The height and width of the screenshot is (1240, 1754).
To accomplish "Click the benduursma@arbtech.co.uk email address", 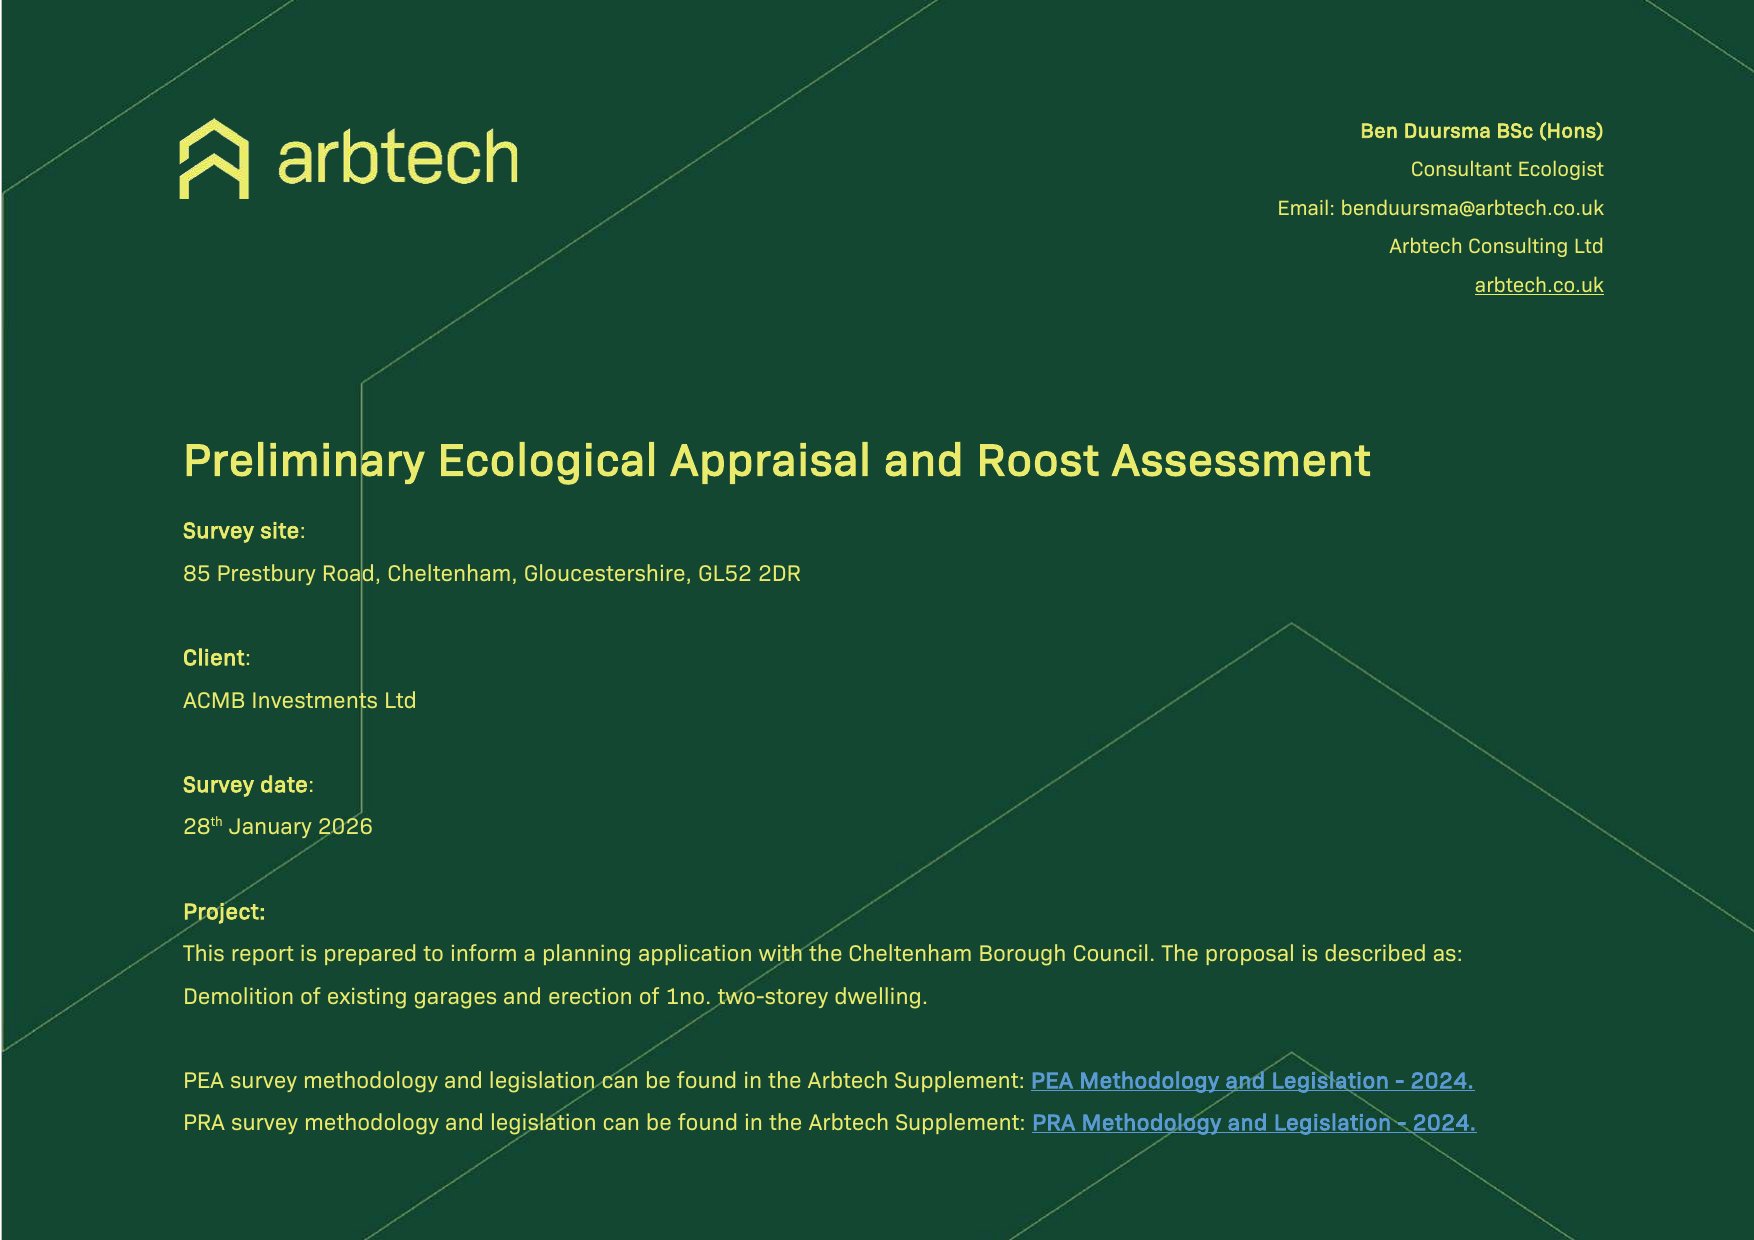I will pyautogui.click(x=1471, y=208).
